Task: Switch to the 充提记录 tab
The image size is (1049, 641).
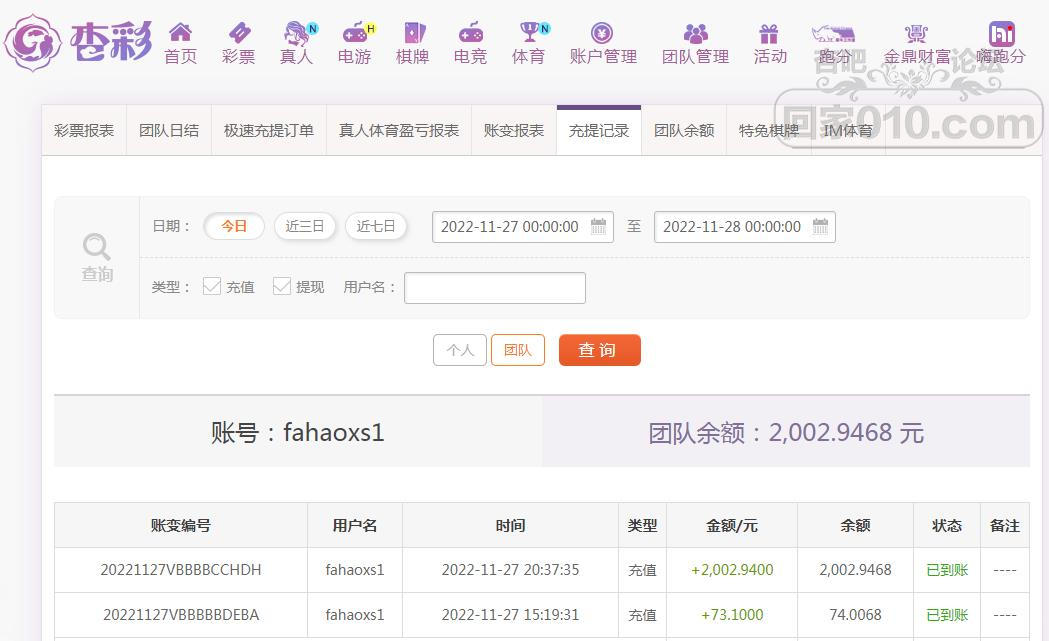Action: pos(599,130)
